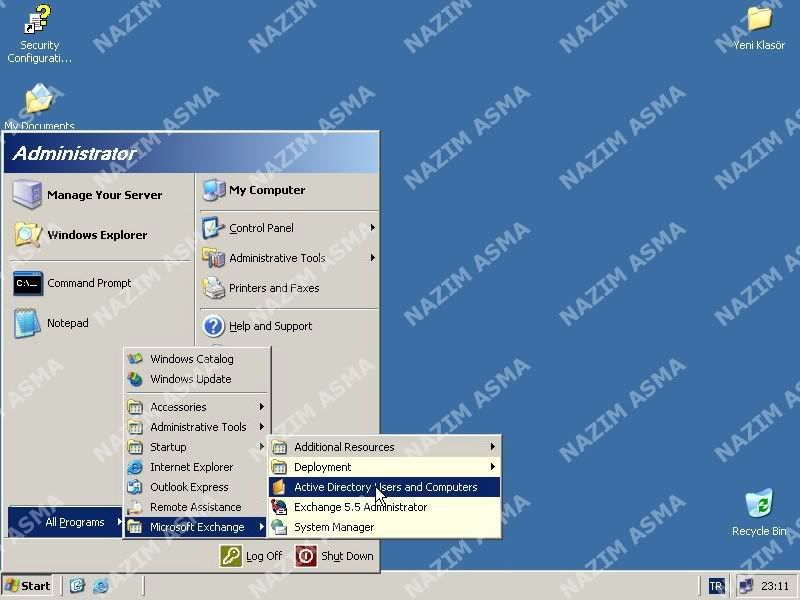Click the 23:11 taskbar clock
The height and width of the screenshot is (600, 800).
tap(775, 586)
